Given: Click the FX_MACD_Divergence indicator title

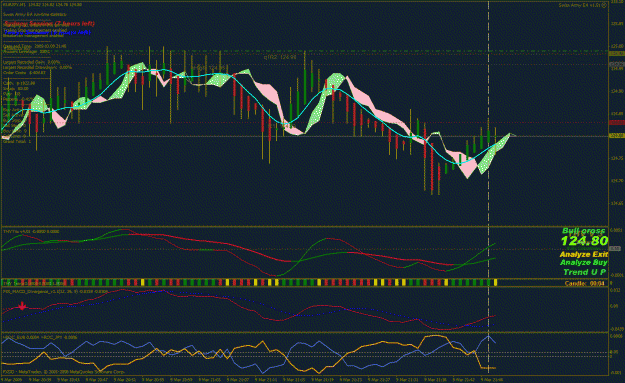Looking at the screenshot, I should coord(55,292).
